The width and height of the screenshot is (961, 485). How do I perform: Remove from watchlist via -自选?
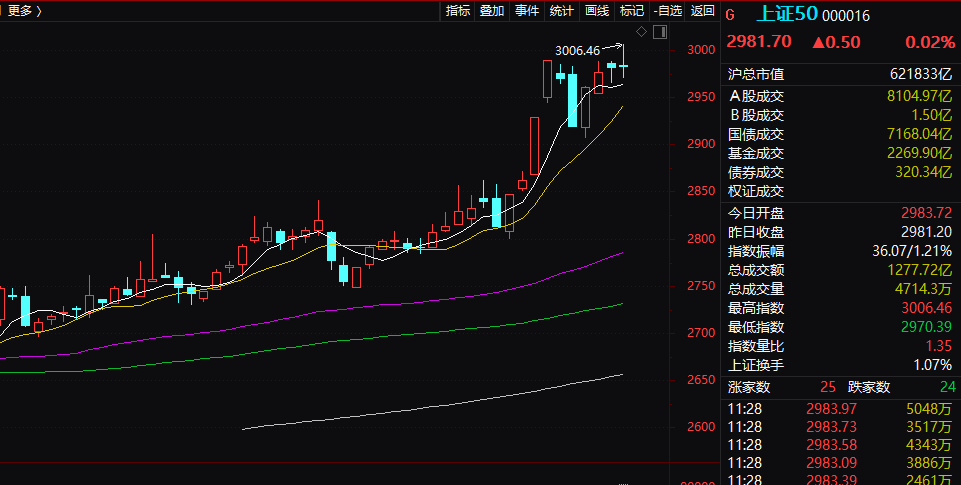click(667, 11)
